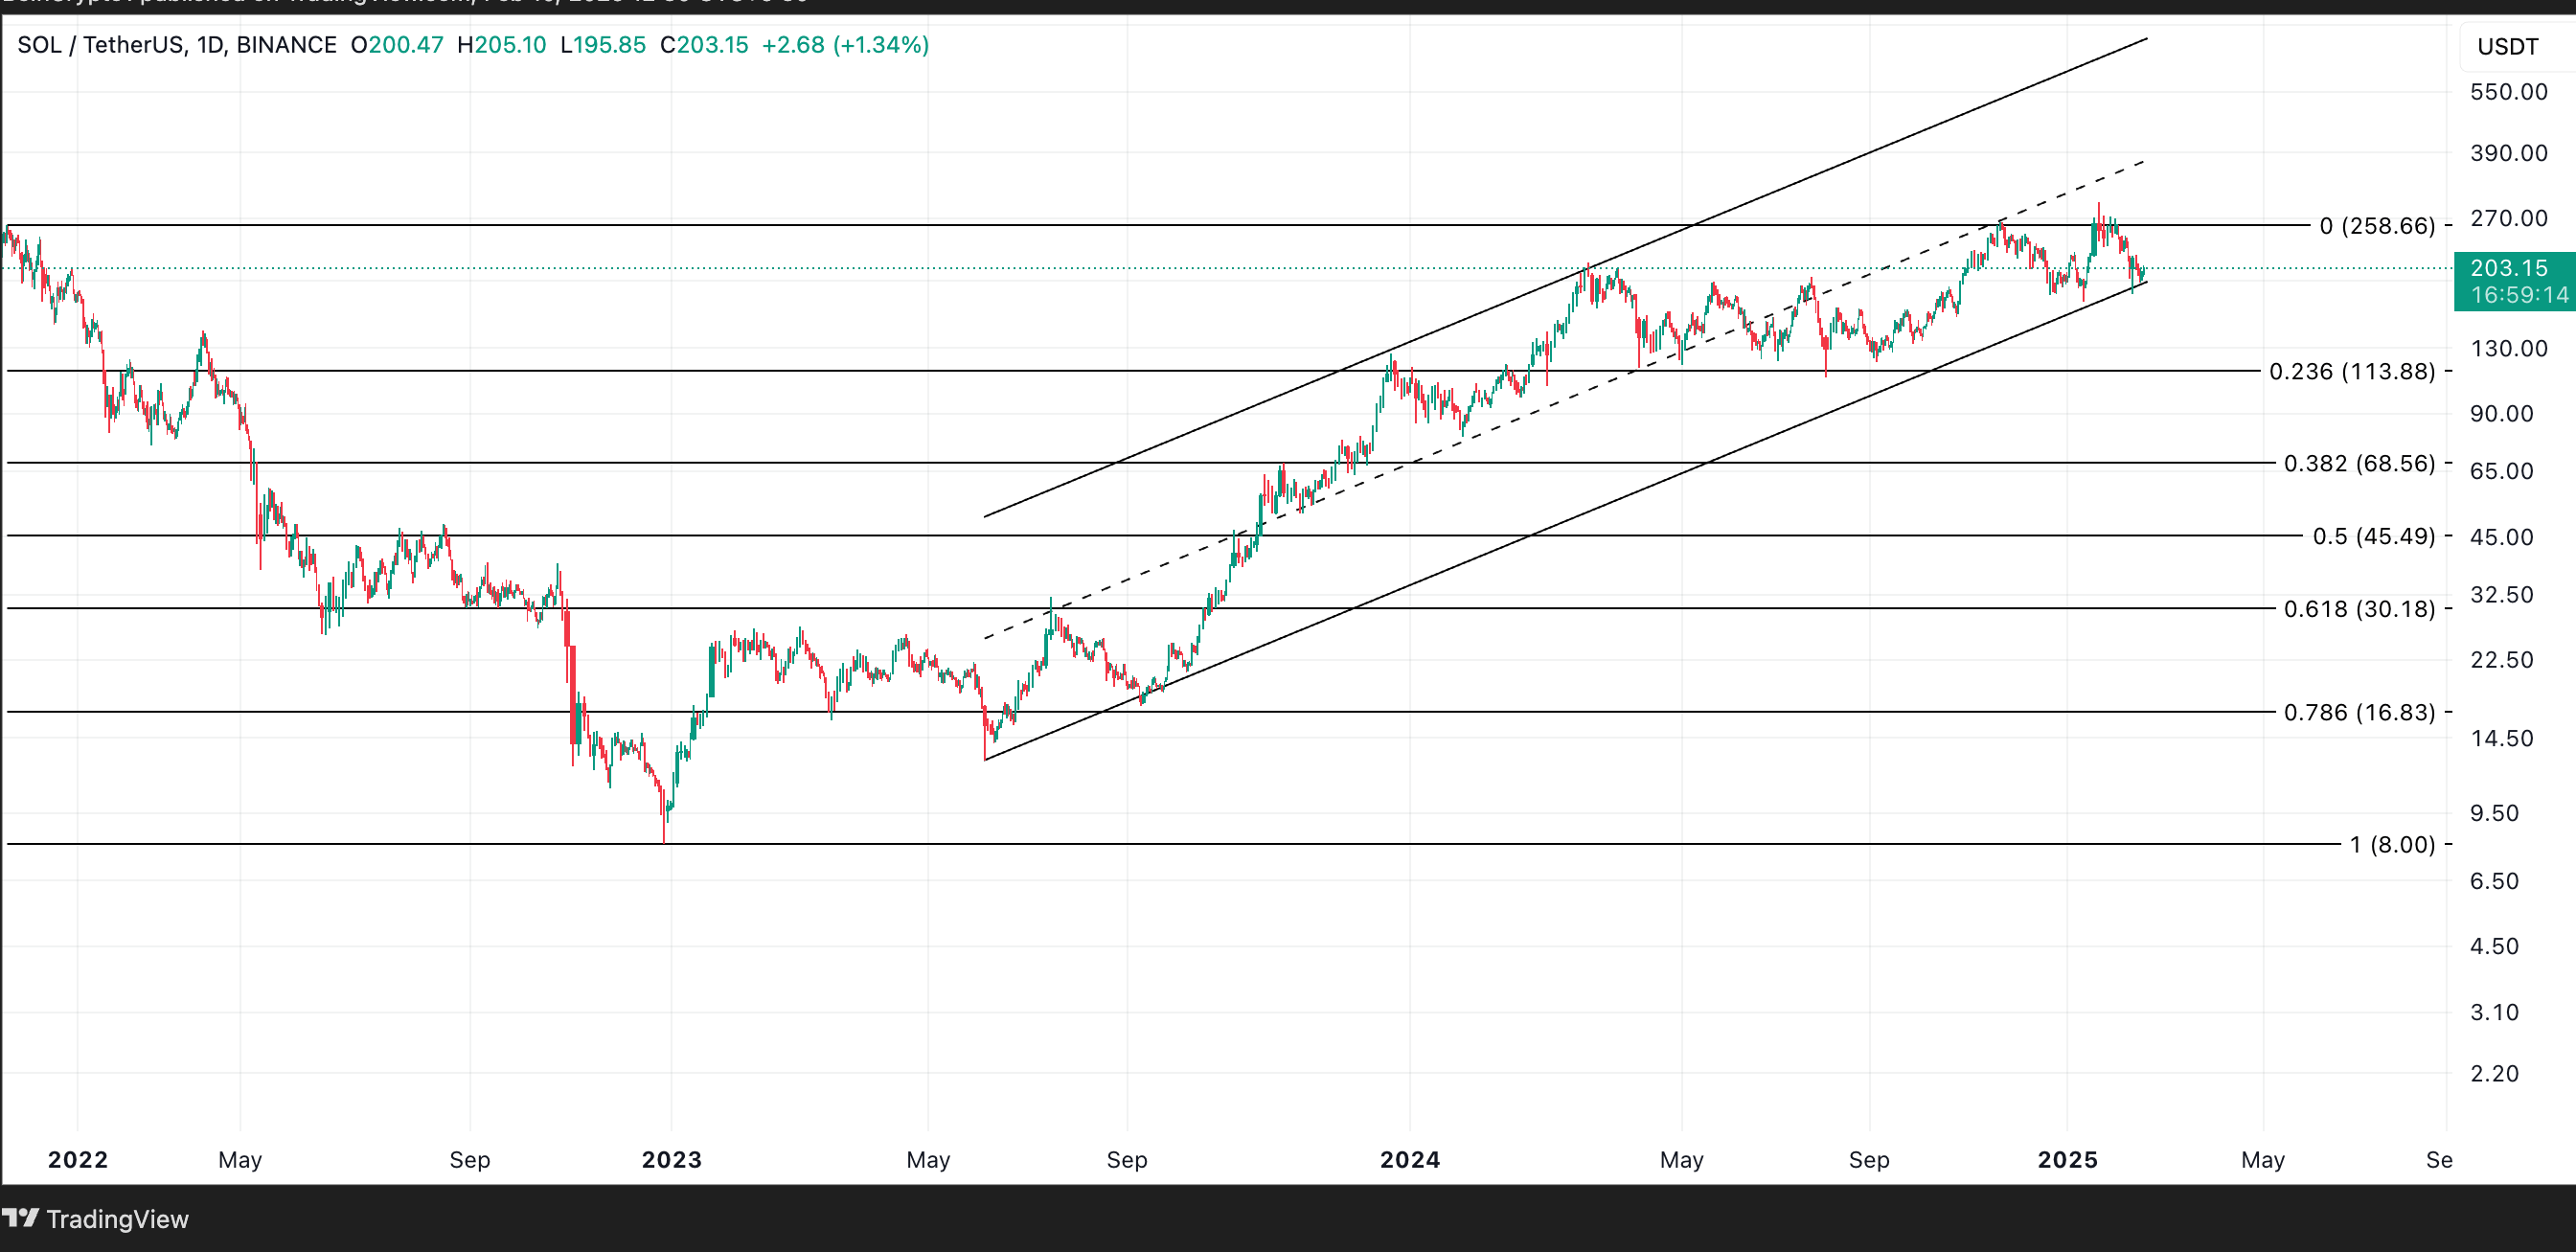The image size is (2576, 1252).
Task: Click the 6.50 price axis value
Action: [x=2494, y=882]
